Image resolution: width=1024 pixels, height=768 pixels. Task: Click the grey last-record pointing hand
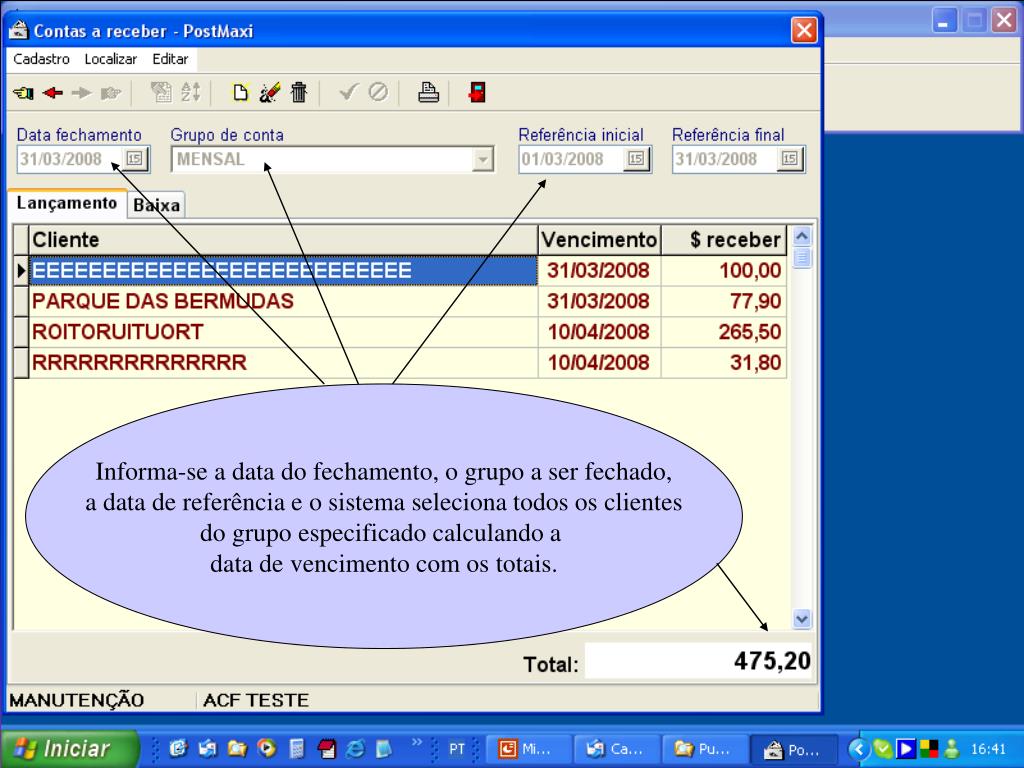(111, 93)
